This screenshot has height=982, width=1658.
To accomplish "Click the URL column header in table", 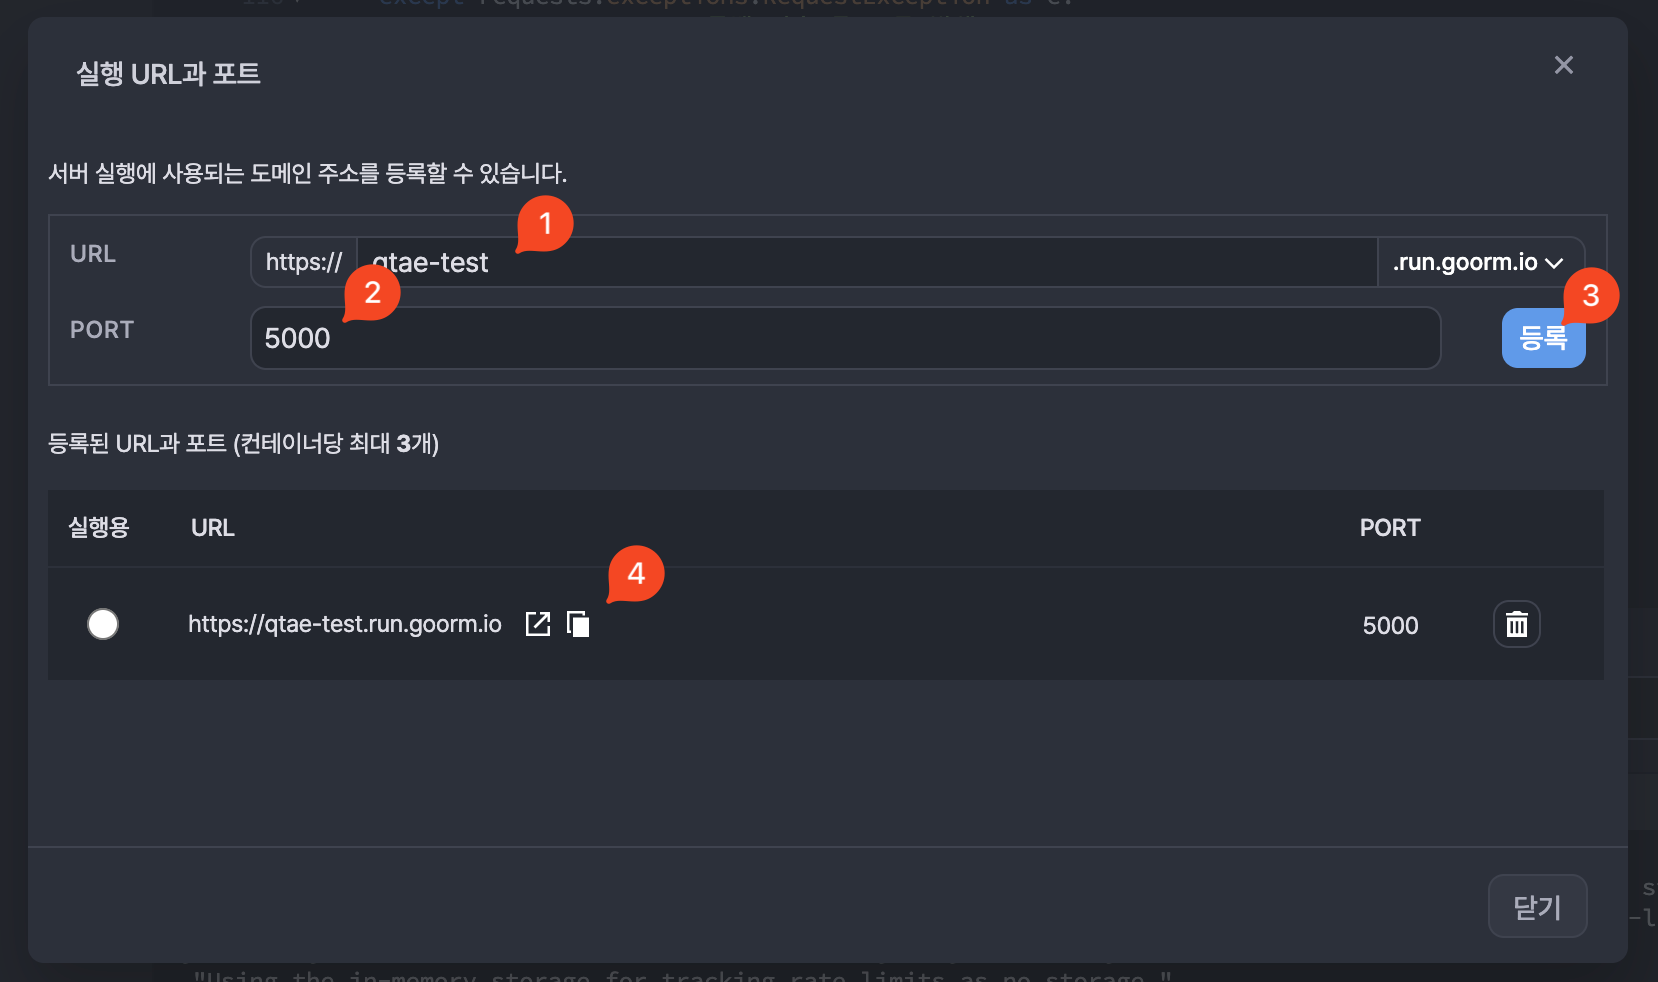I will 213,528.
